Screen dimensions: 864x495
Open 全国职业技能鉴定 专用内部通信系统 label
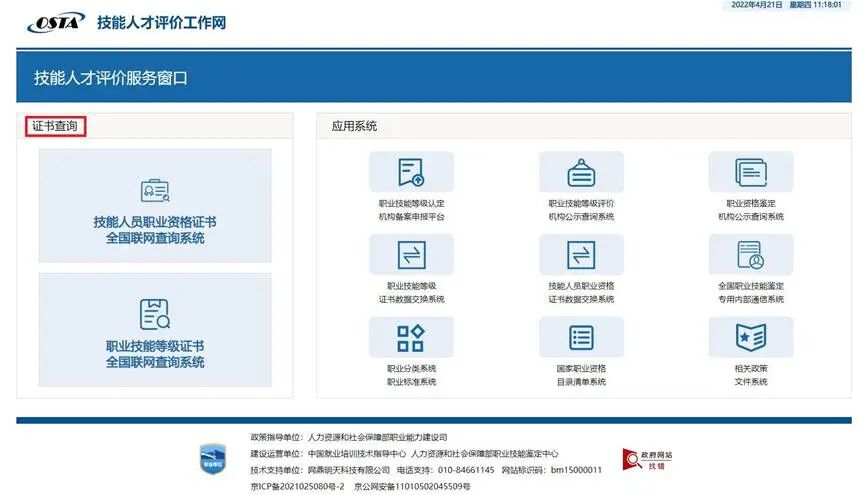[750, 293]
